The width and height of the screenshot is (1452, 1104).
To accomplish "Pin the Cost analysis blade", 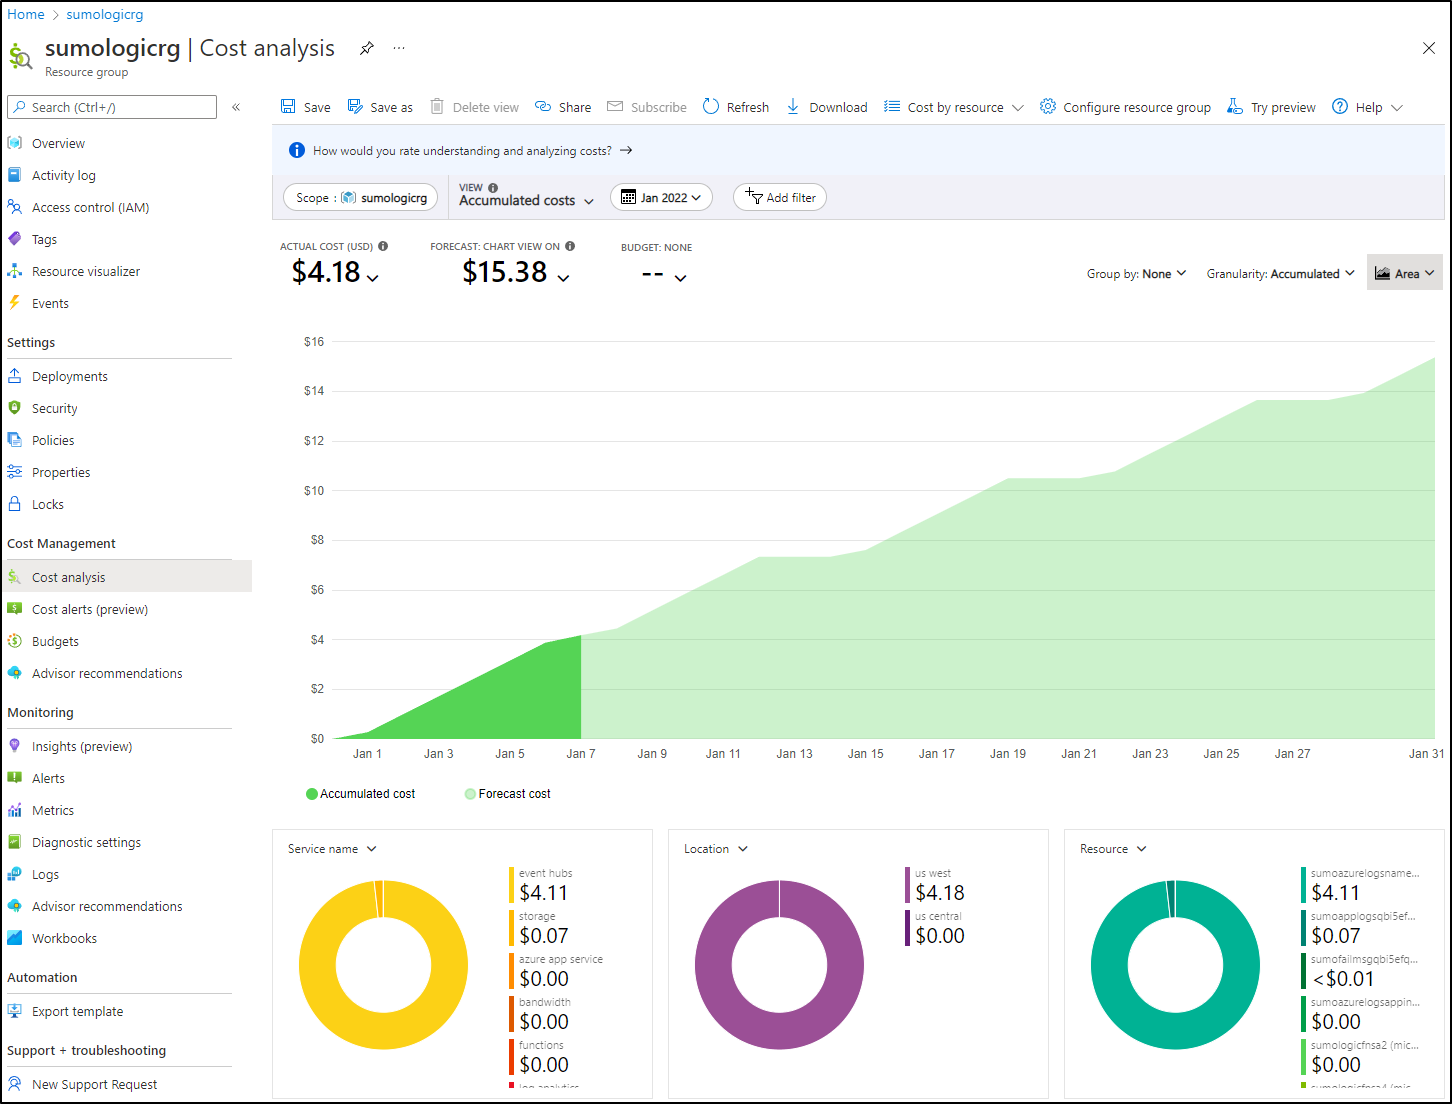I will tap(367, 48).
